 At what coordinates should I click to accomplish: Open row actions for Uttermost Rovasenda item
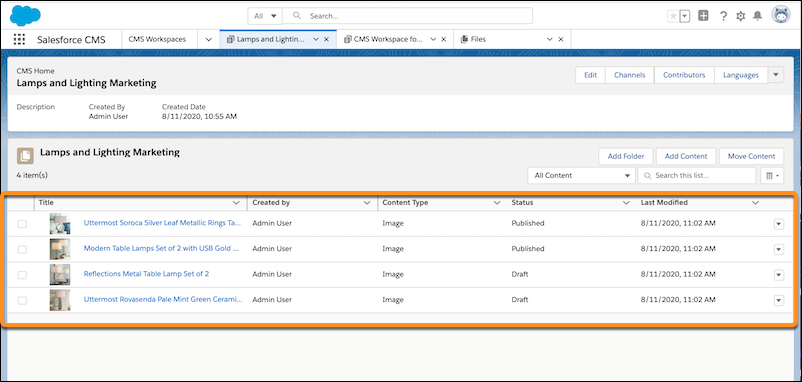(x=778, y=301)
